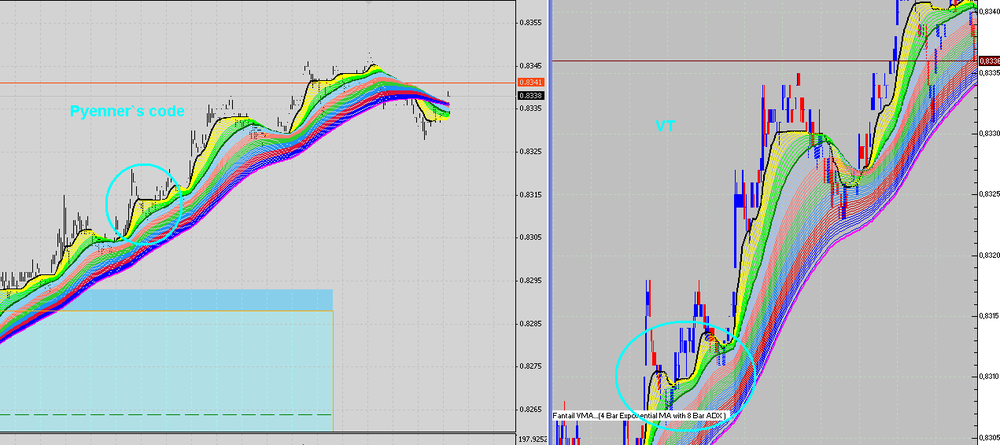Click 0.8295 on left price axis

click(531, 281)
